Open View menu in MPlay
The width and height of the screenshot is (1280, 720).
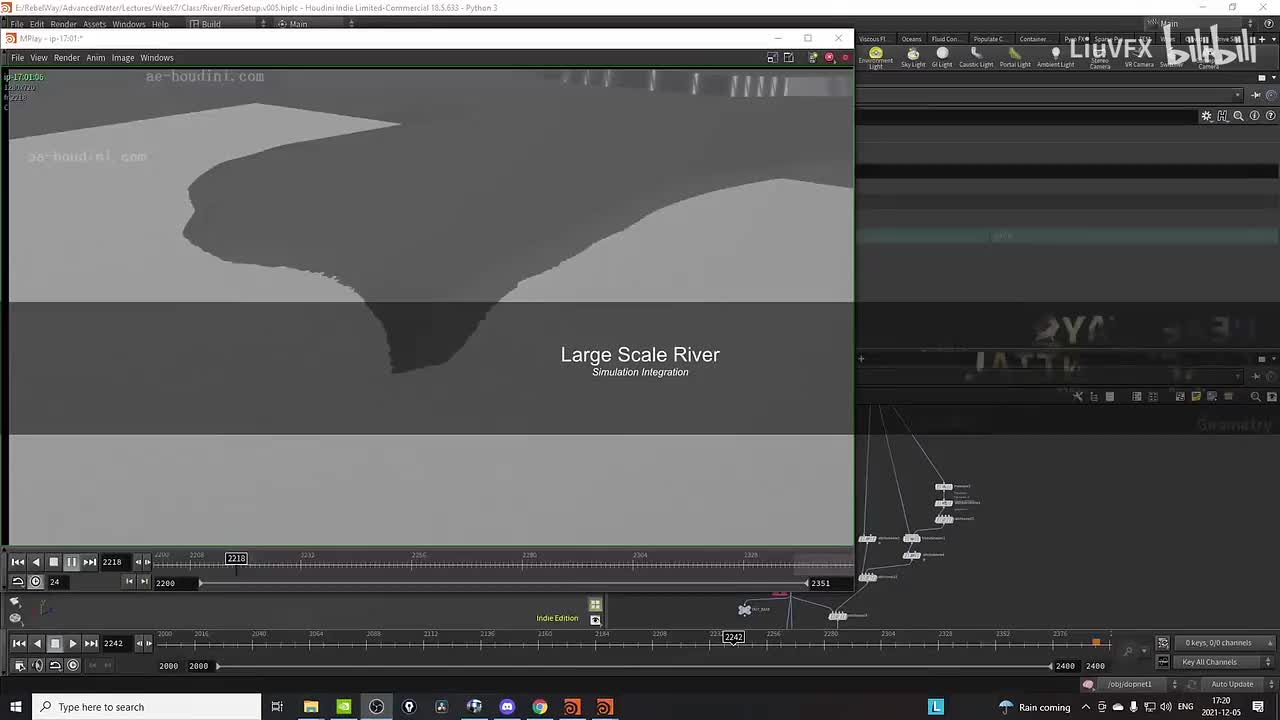click(x=39, y=58)
